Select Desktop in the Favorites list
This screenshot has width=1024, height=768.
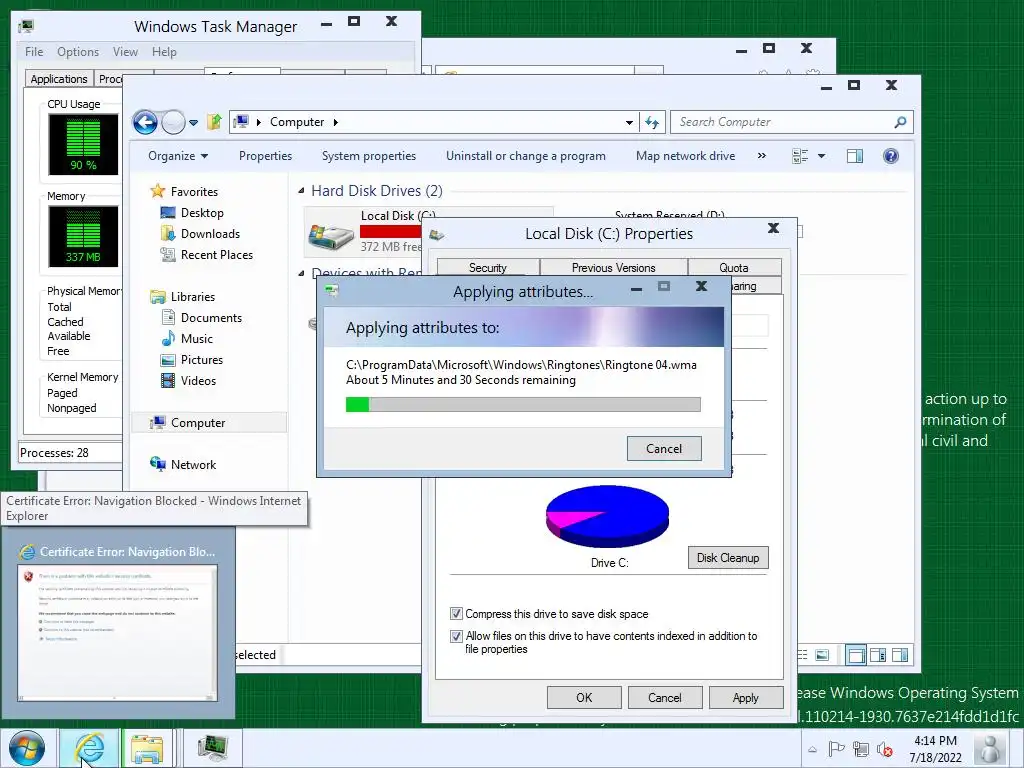point(202,213)
